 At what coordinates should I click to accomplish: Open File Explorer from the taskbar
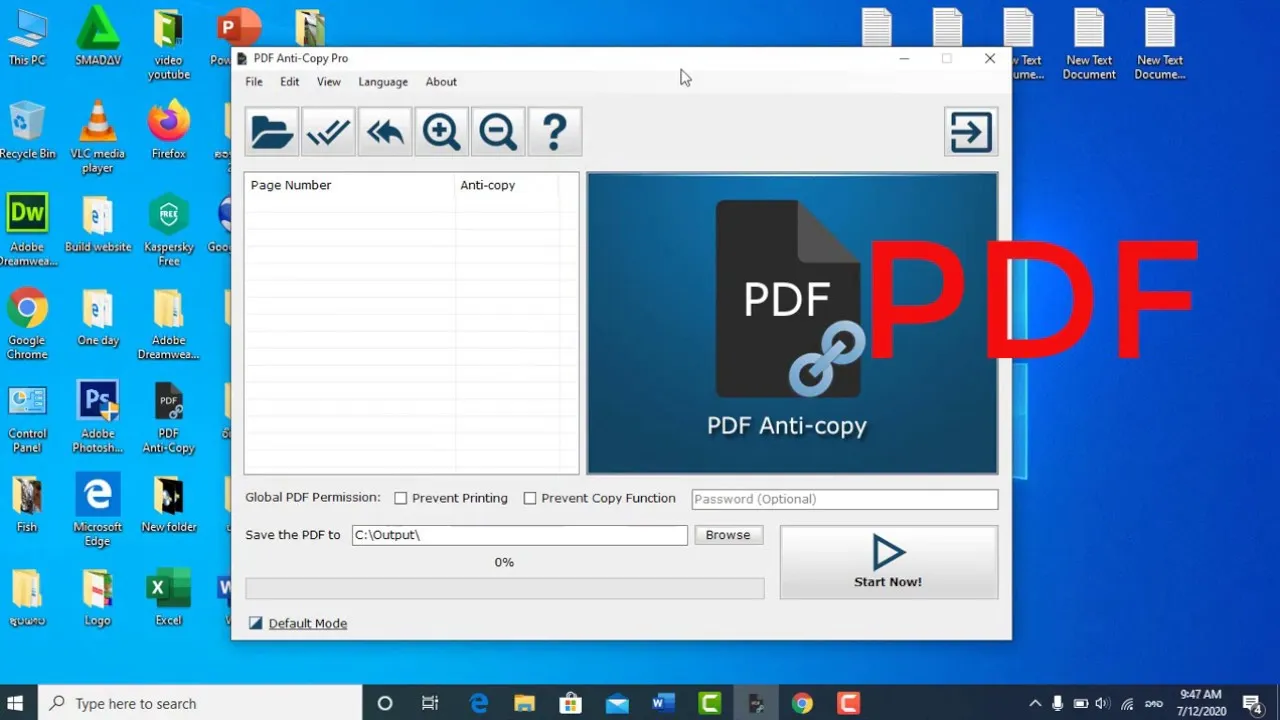click(x=526, y=703)
